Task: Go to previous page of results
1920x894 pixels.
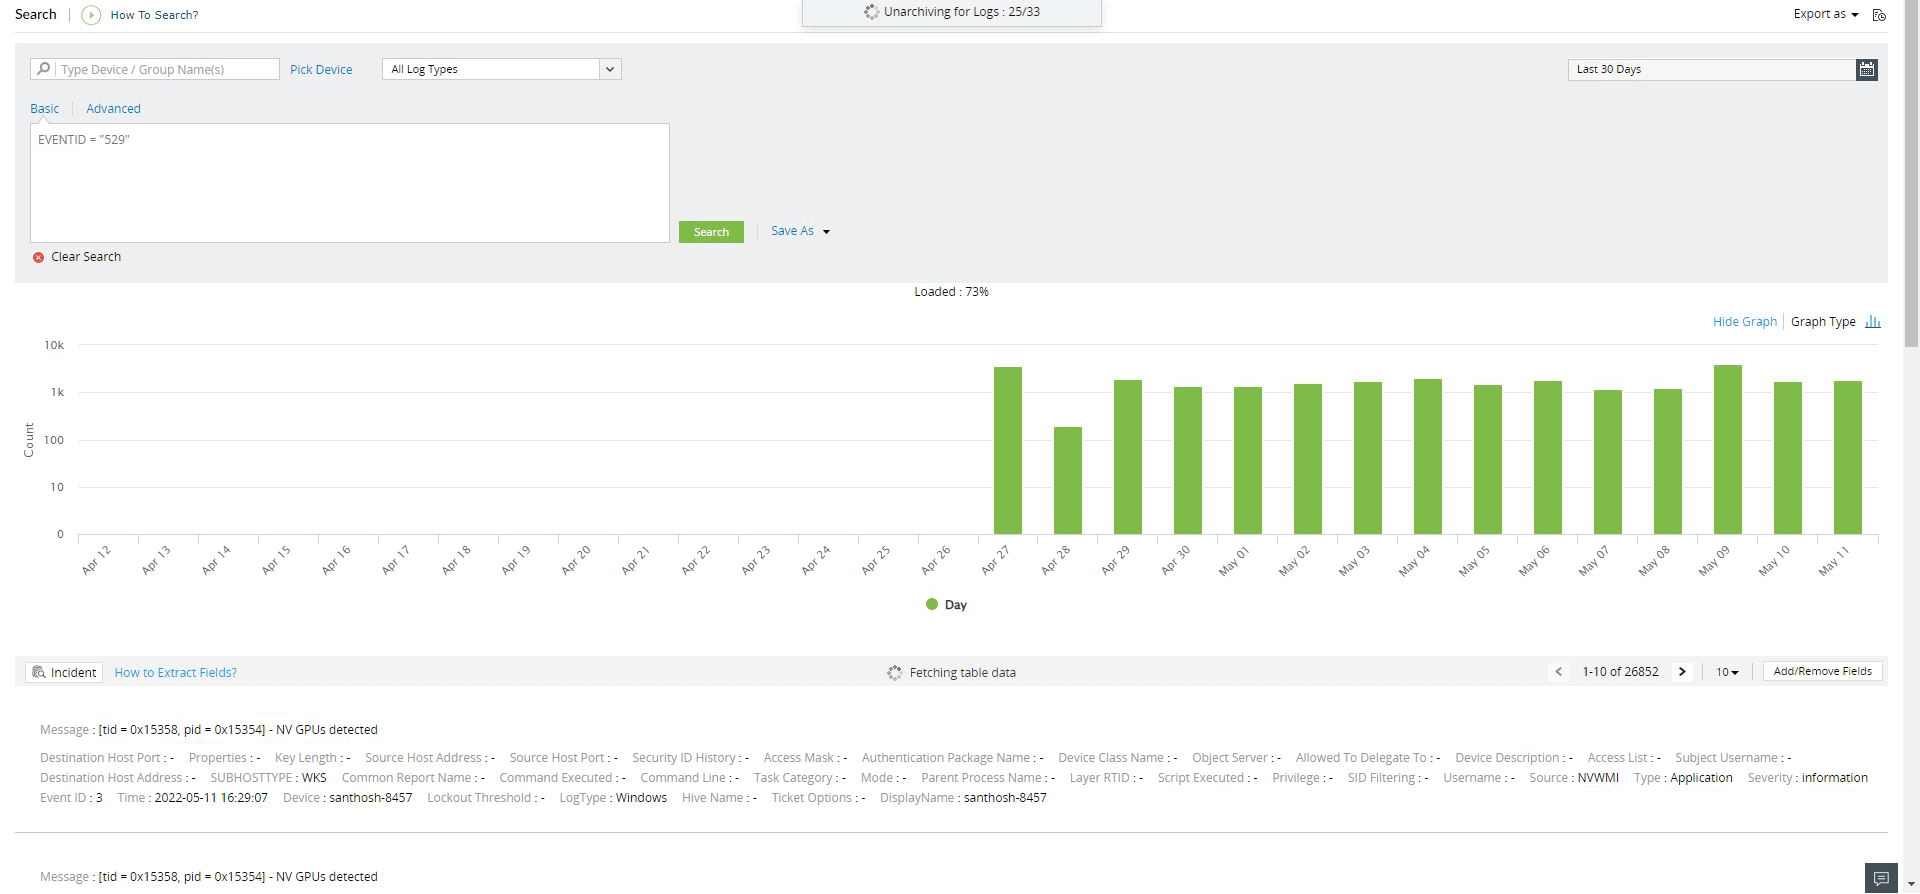Action: click(1558, 672)
